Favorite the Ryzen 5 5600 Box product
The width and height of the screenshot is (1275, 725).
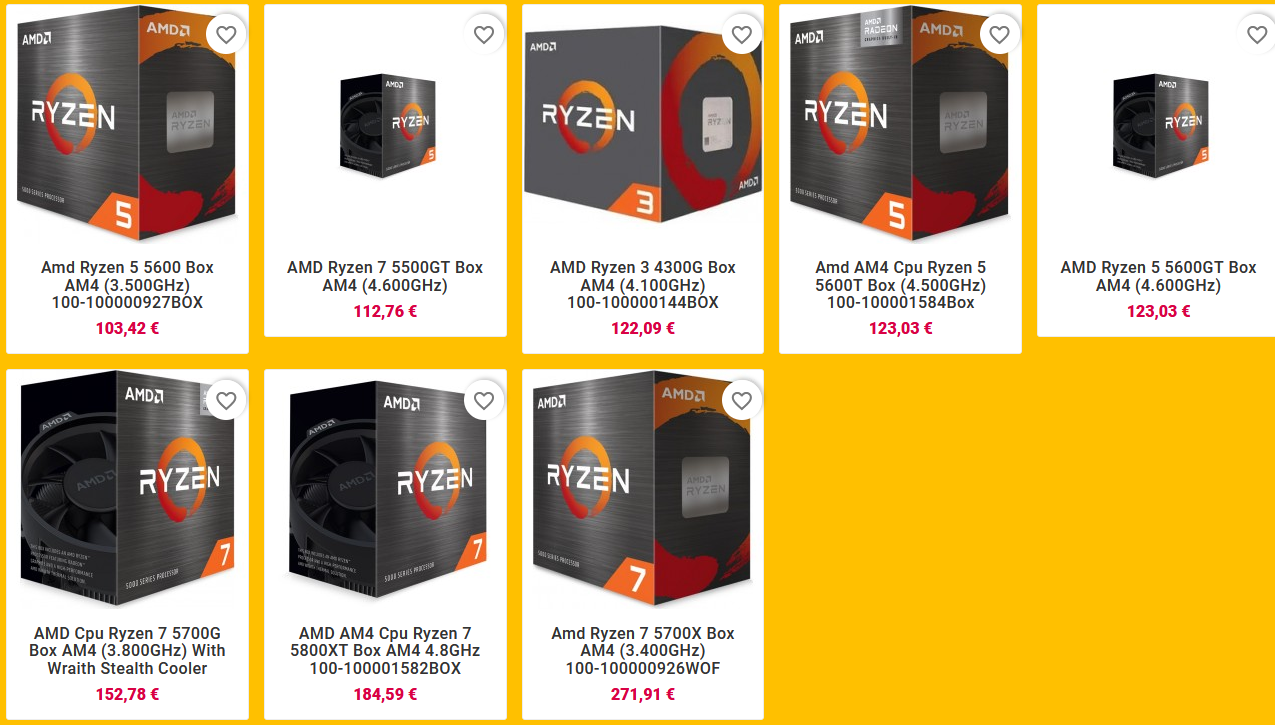226,35
